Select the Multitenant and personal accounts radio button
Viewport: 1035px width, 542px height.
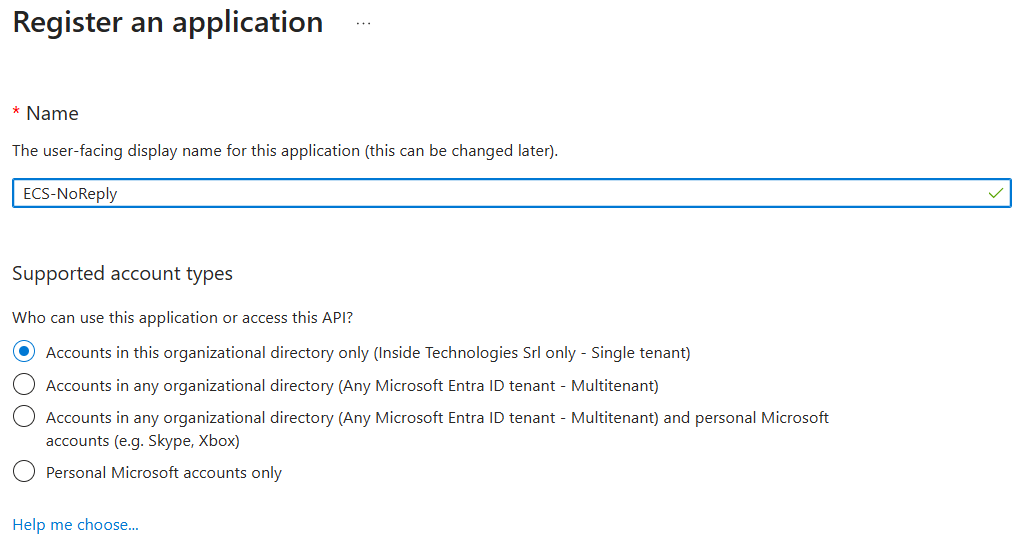tap(25, 417)
